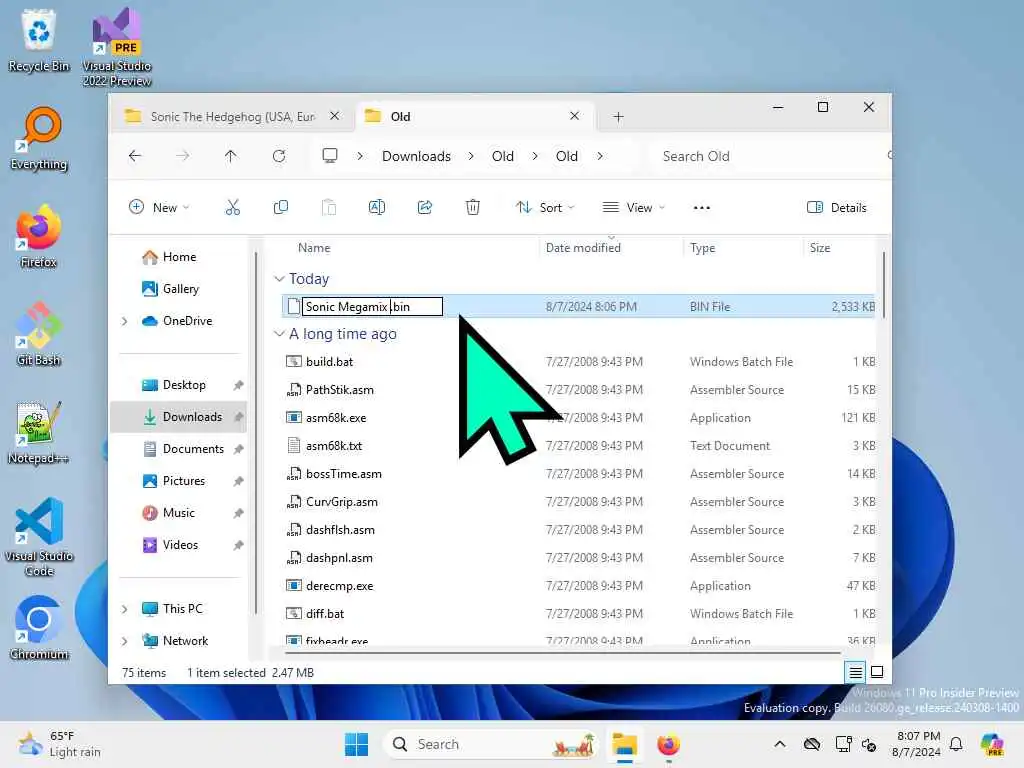This screenshot has width=1024, height=768.
Task: Sort by Date modified column header
Action: click(583, 248)
